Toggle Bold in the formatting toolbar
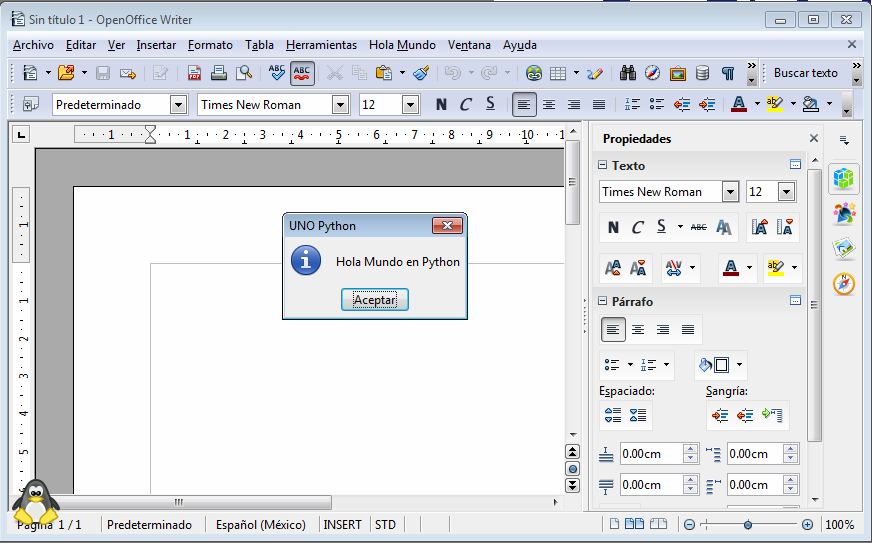Image resolution: width=872 pixels, height=543 pixels. click(441, 104)
